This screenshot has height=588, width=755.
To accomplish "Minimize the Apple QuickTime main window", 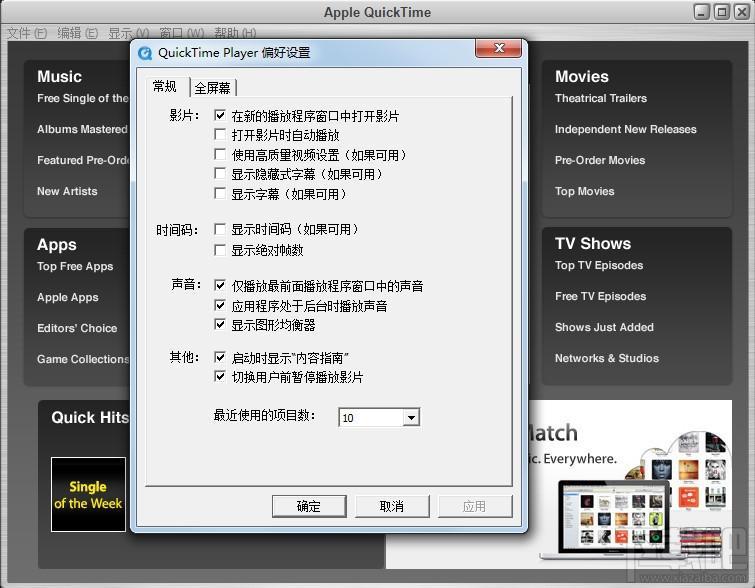I will 701,12.
